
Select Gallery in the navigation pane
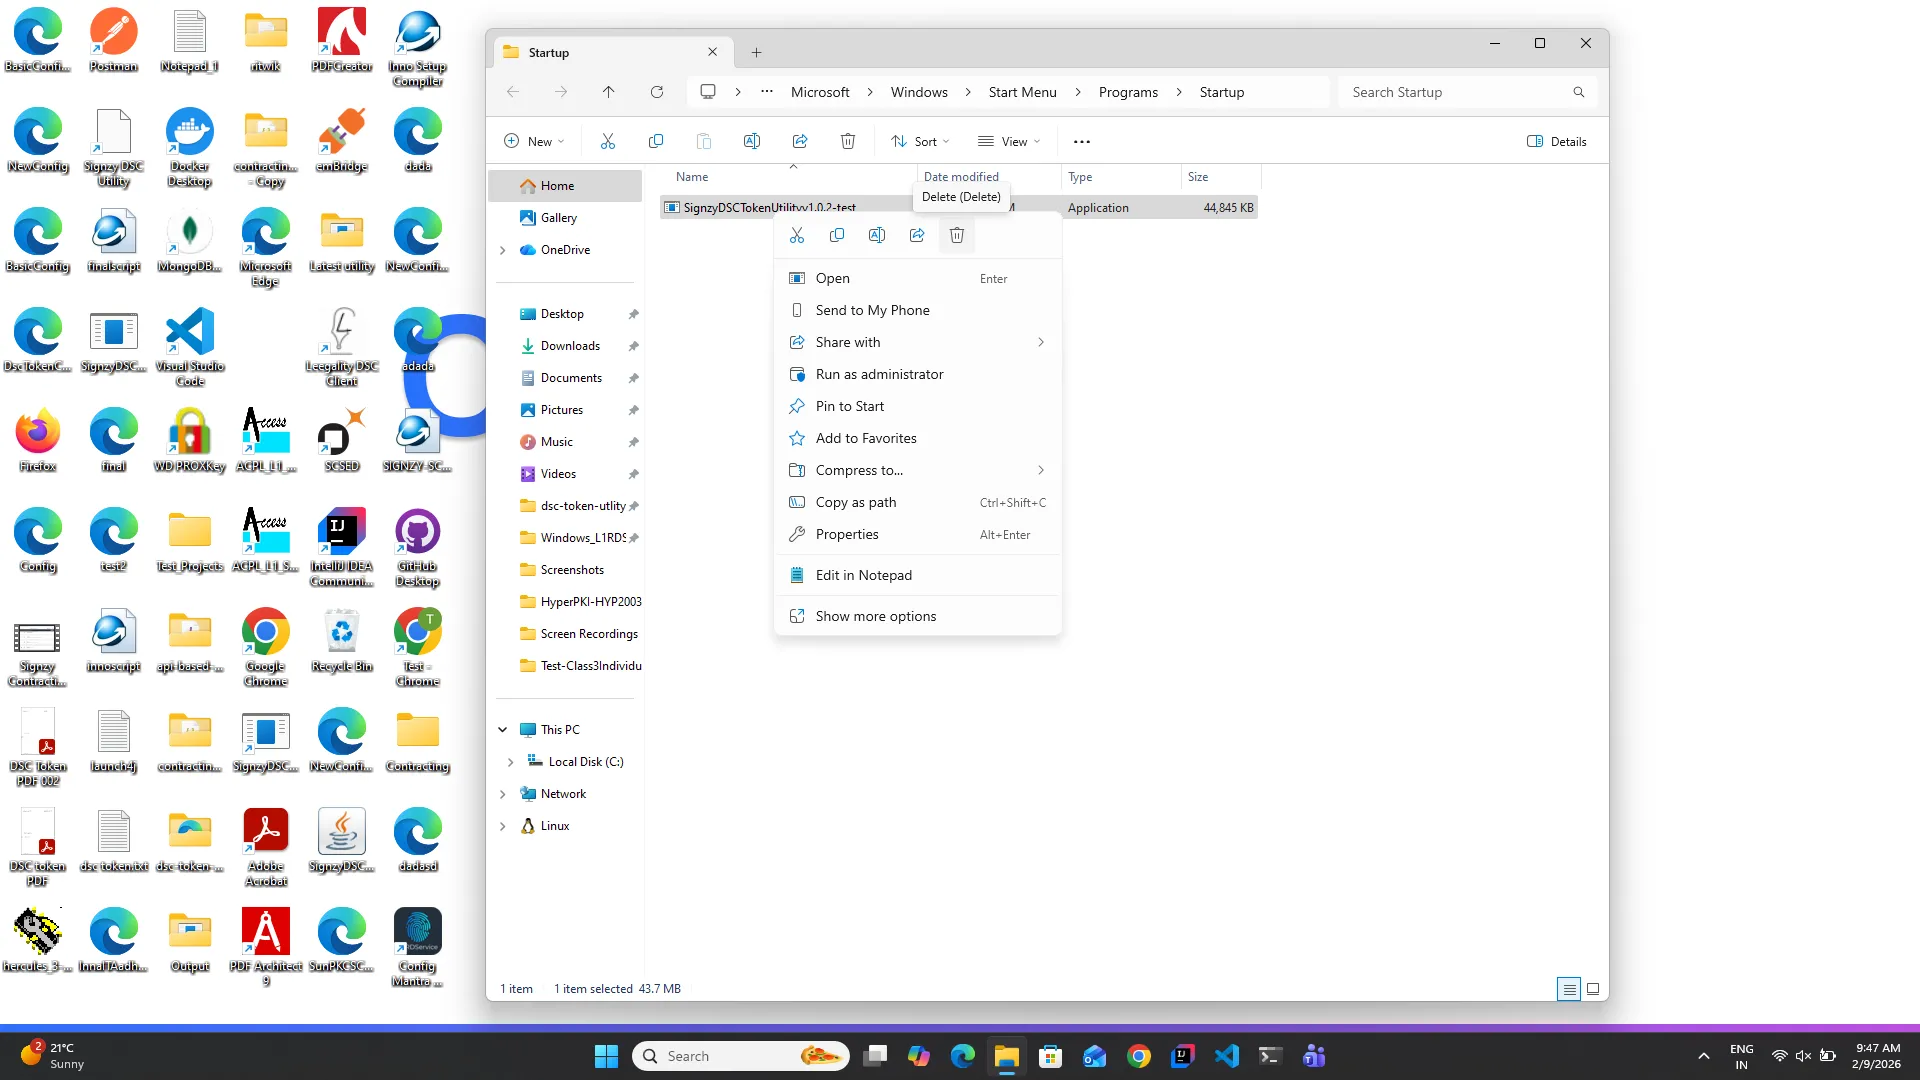558,218
